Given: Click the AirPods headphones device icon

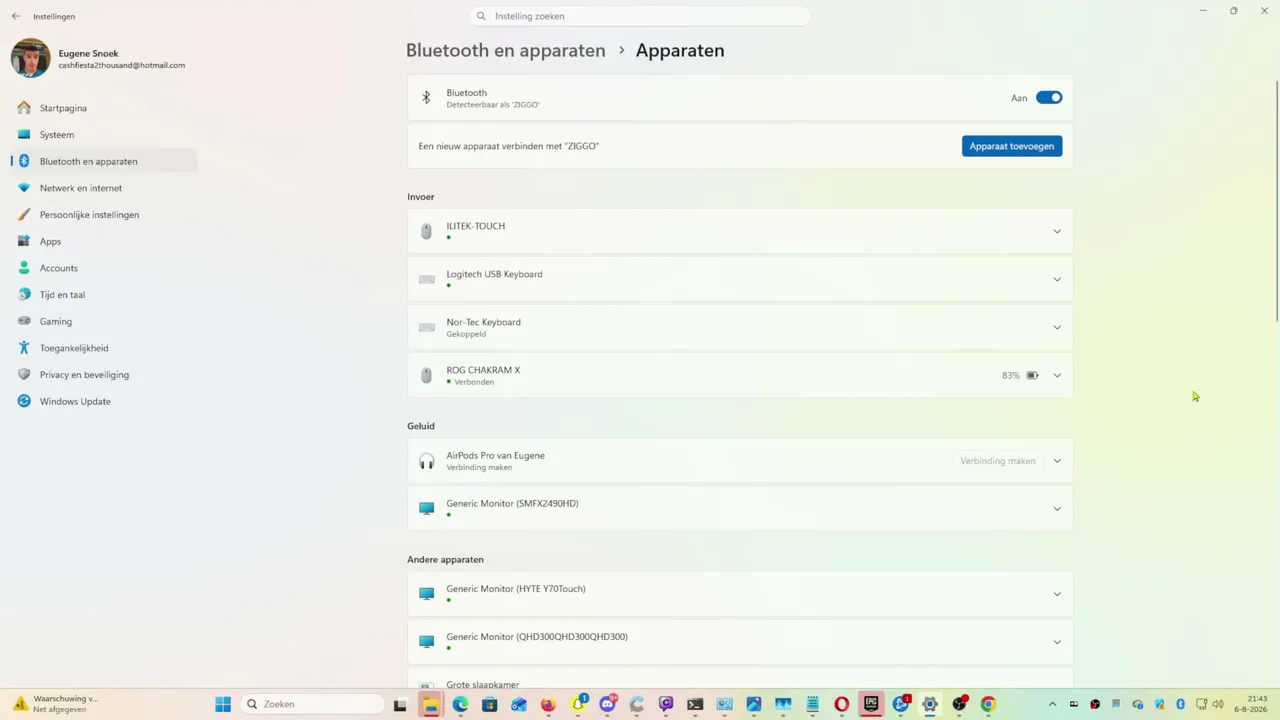Looking at the screenshot, I should tap(427, 461).
